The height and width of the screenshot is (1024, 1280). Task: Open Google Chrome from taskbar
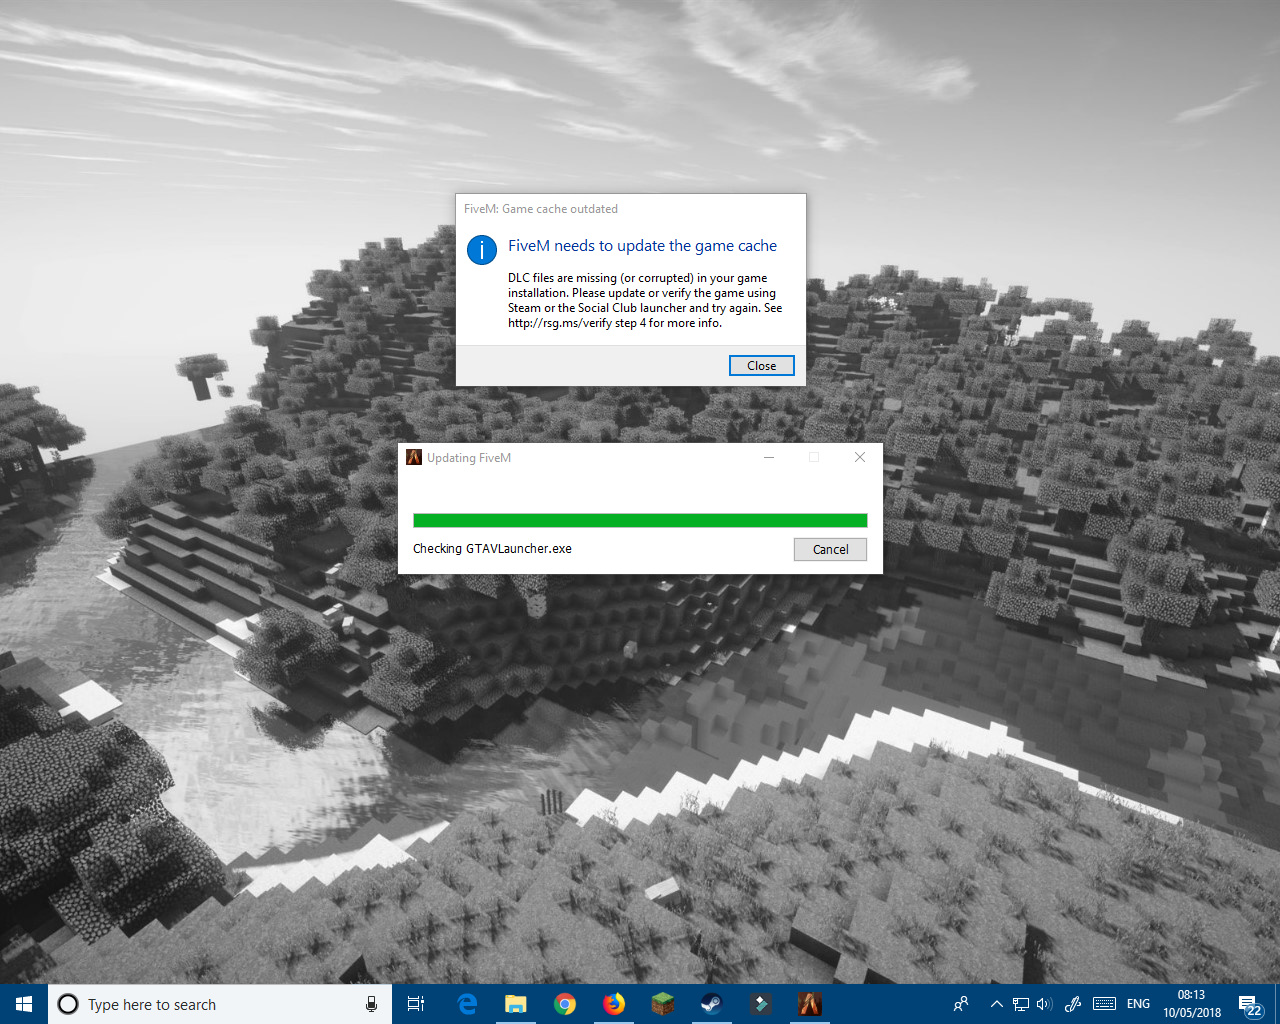click(x=565, y=1004)
